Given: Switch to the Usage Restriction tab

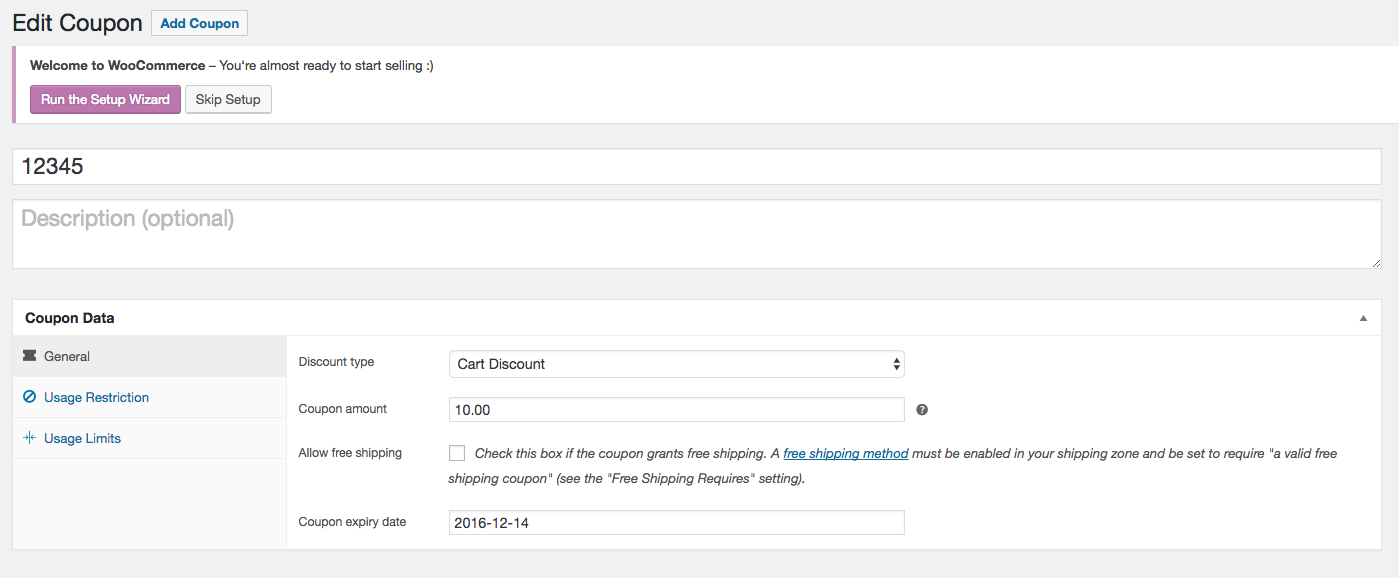Looking at the screenshot, I should [x=97, y=397].
